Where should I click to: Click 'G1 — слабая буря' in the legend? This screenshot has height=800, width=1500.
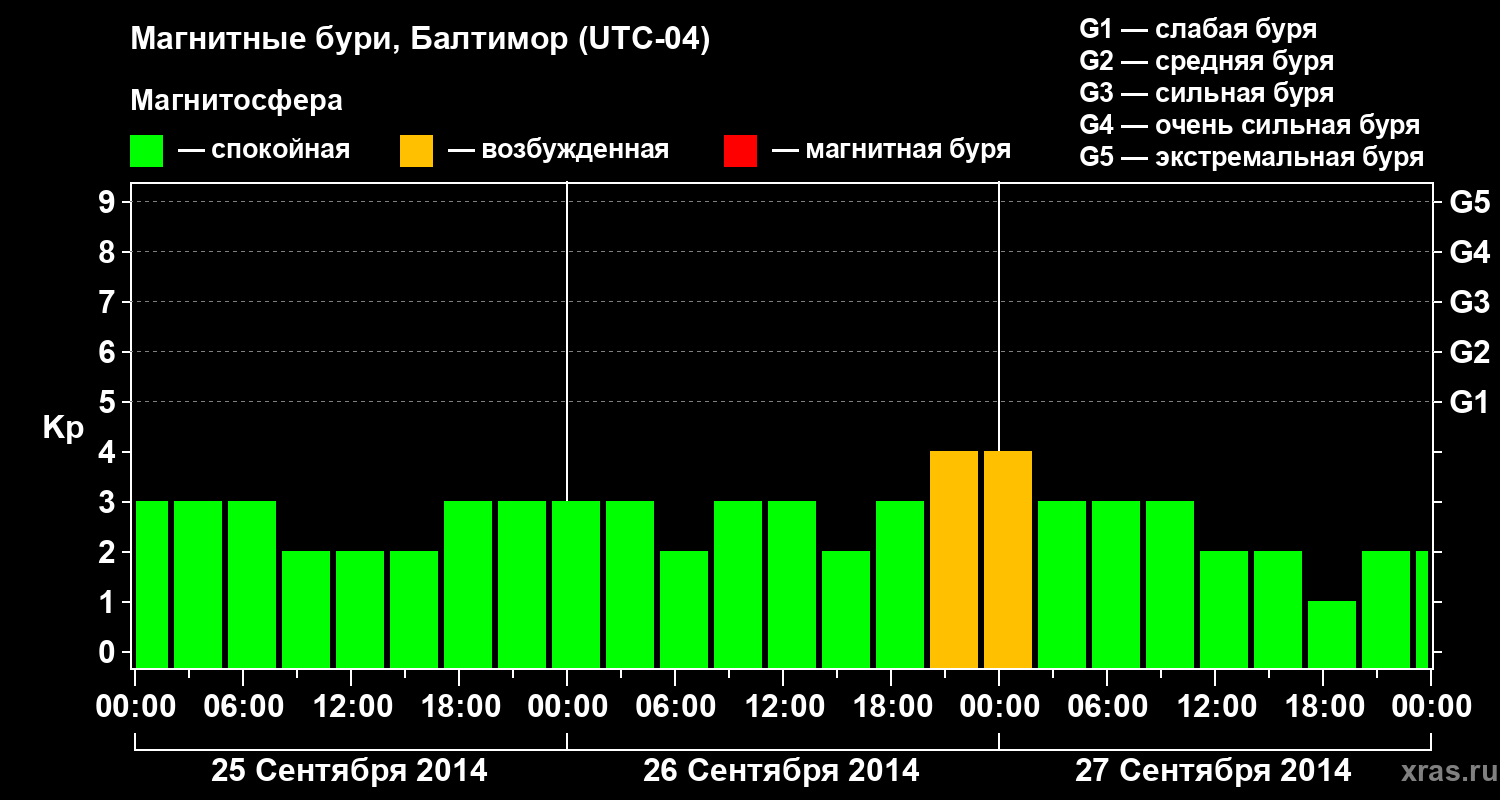1198,29
